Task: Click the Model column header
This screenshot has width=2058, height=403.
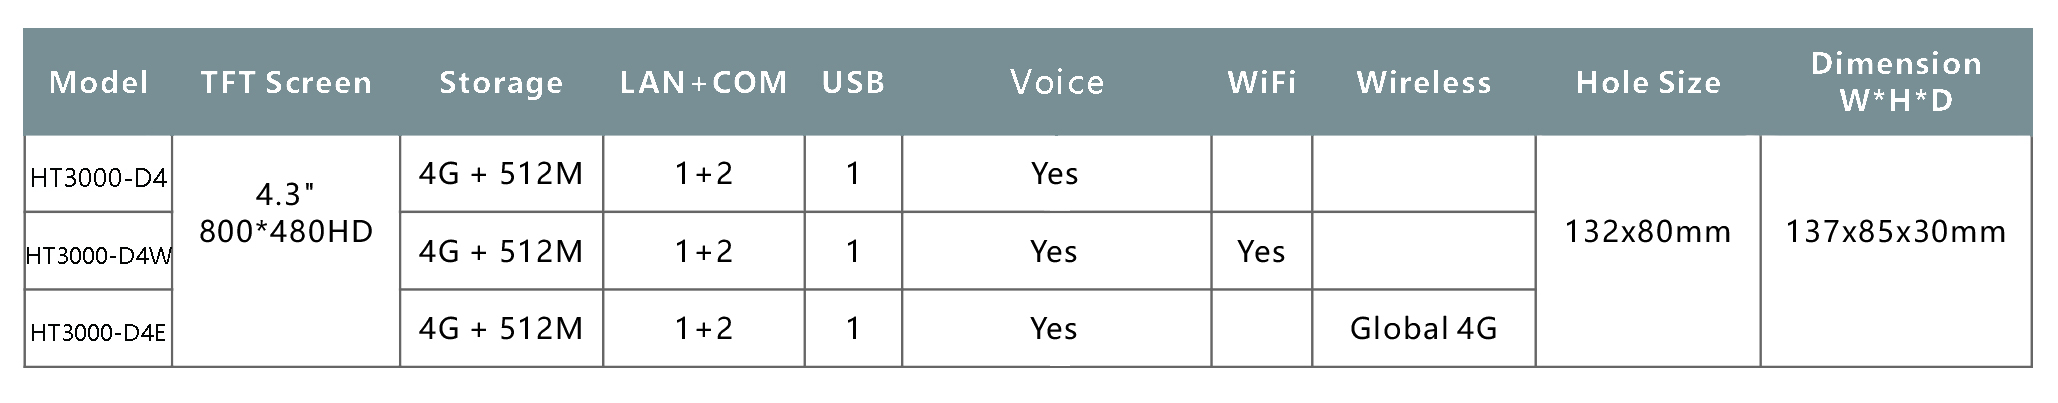Action: tap(98, 82)
